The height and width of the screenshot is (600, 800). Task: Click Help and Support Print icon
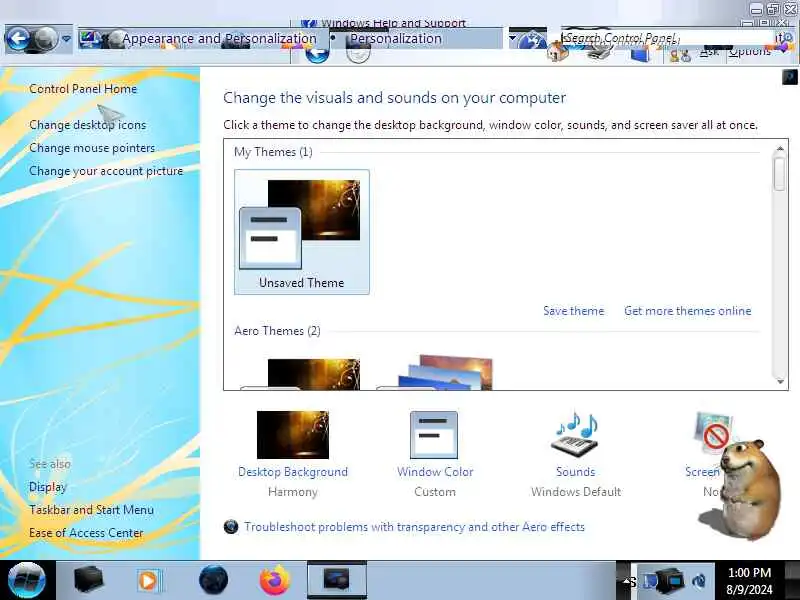[600, 53]
